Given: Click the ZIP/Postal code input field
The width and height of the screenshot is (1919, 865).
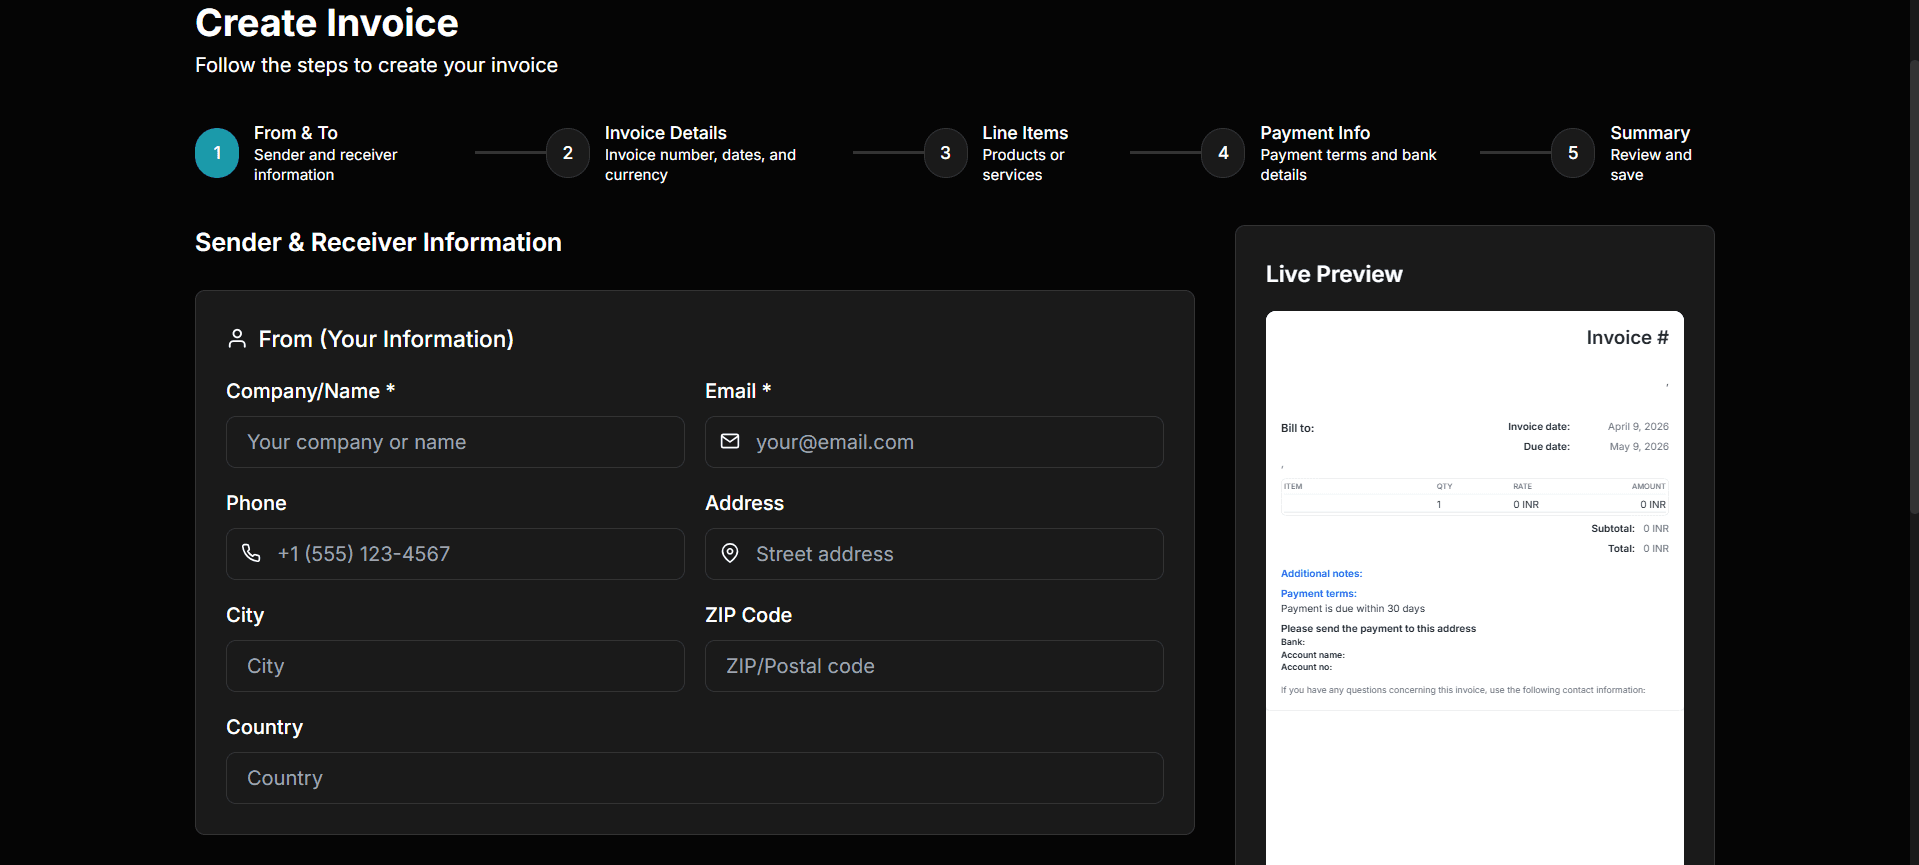Looking at the screenshot, I should click(x=934, y=666).
